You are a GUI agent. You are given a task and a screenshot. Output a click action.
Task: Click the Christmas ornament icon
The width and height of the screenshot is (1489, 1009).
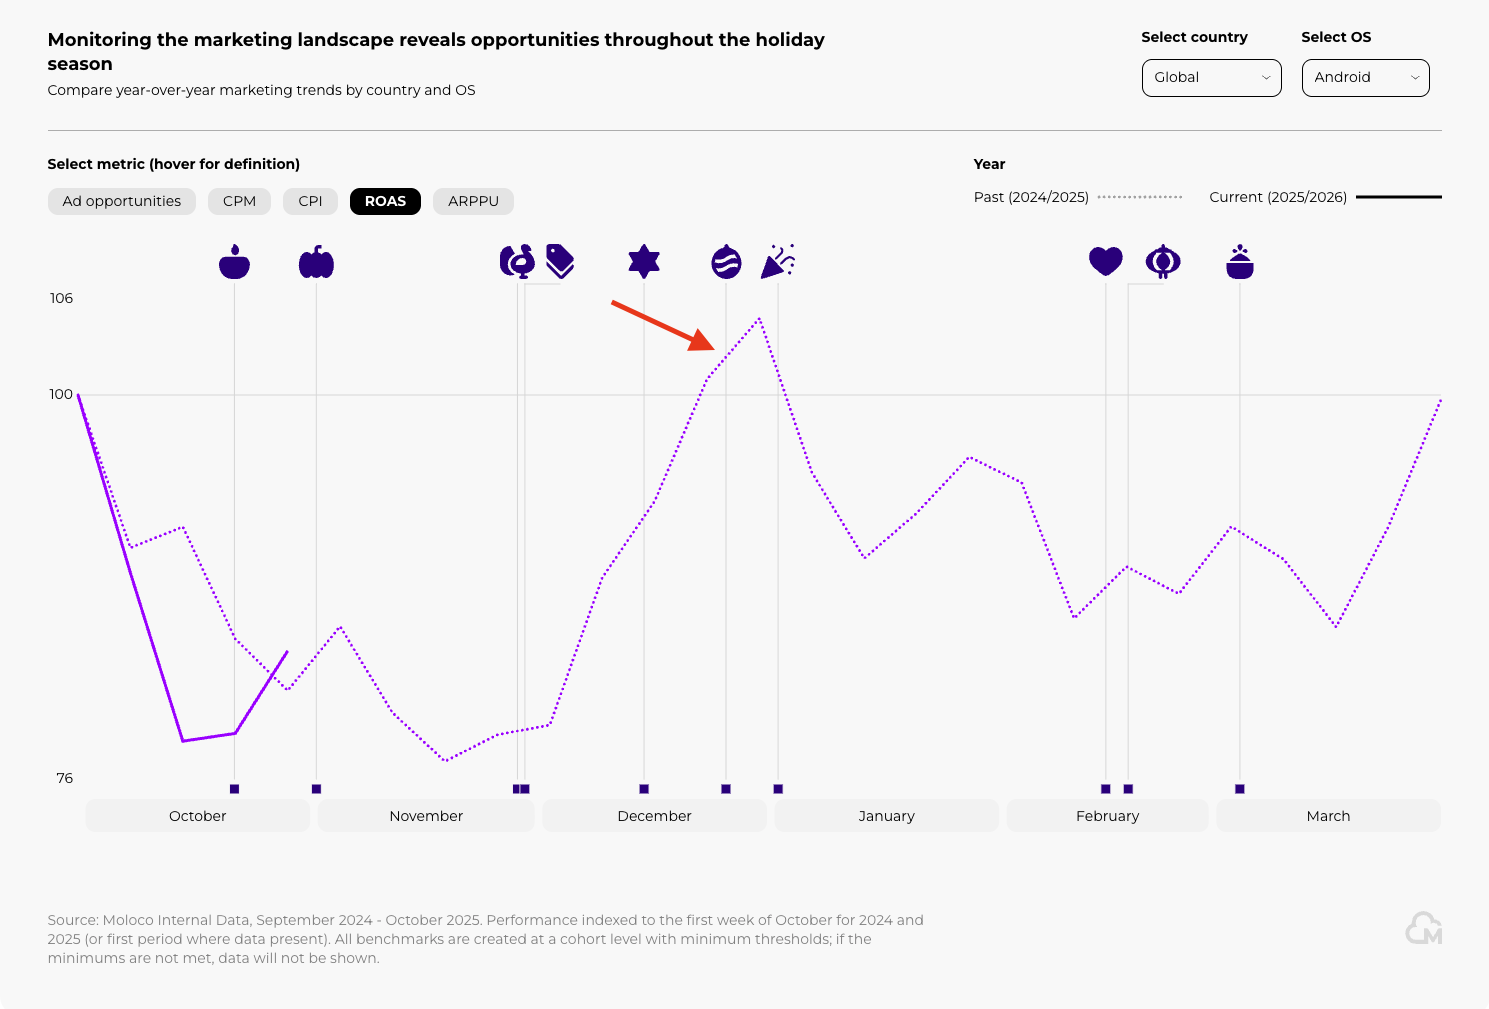point(726,262)
